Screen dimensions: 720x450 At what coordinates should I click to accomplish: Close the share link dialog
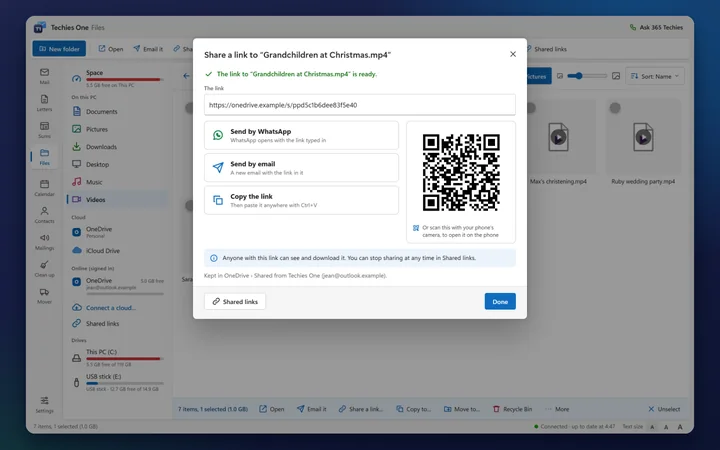pyautogui.click(x=512, y=54)
